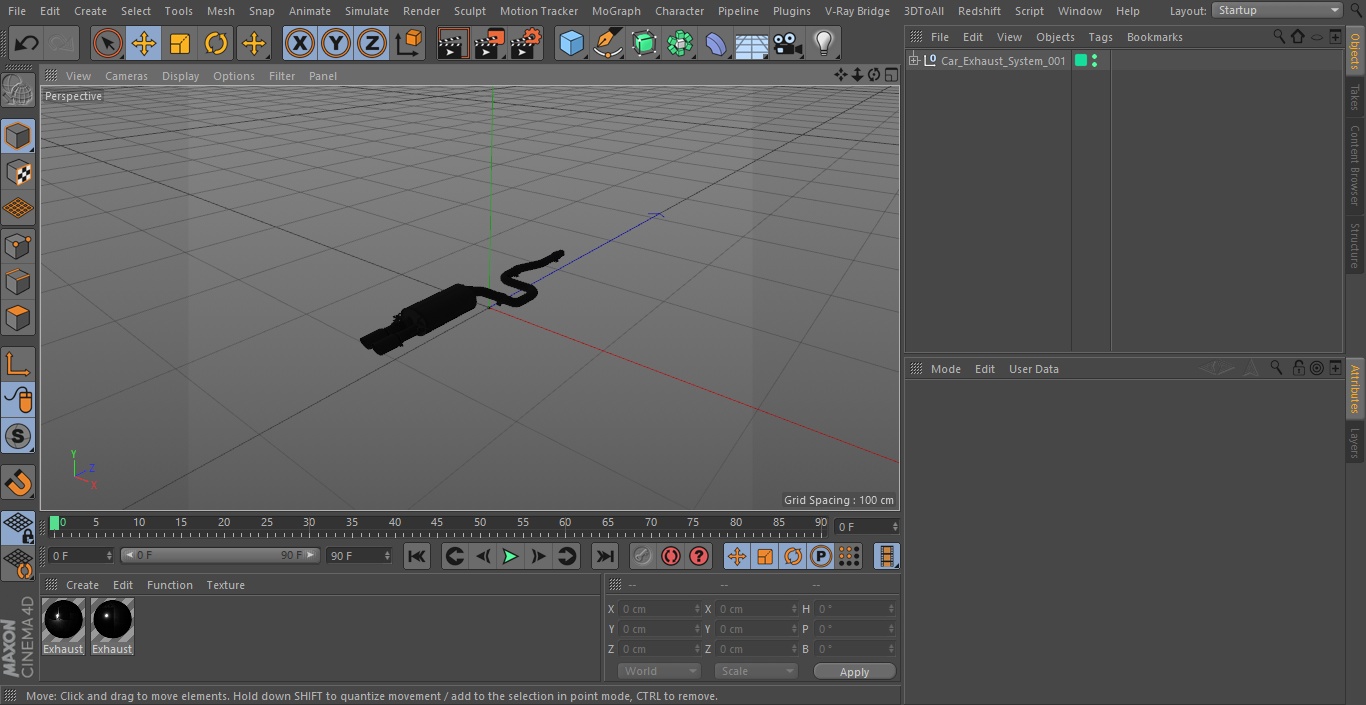
Task: Open Objects panel Tags menu
Action: (x=1100, y=37)
